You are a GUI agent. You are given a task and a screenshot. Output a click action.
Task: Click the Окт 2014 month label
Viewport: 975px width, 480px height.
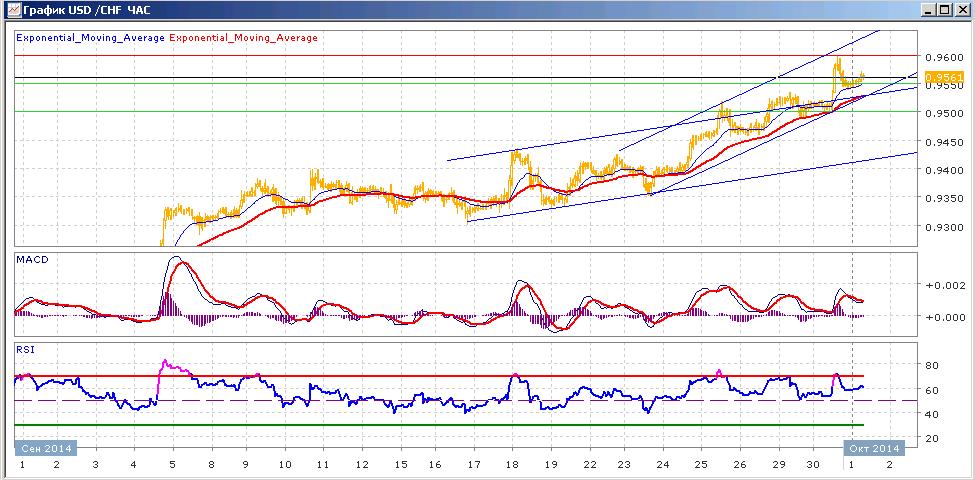coord(872,448)
